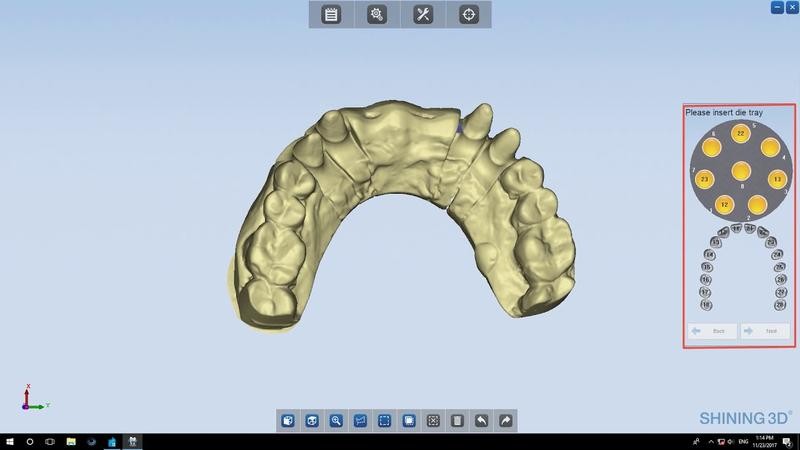
Task: Open the gear settings icon
Action: (377, 14)
